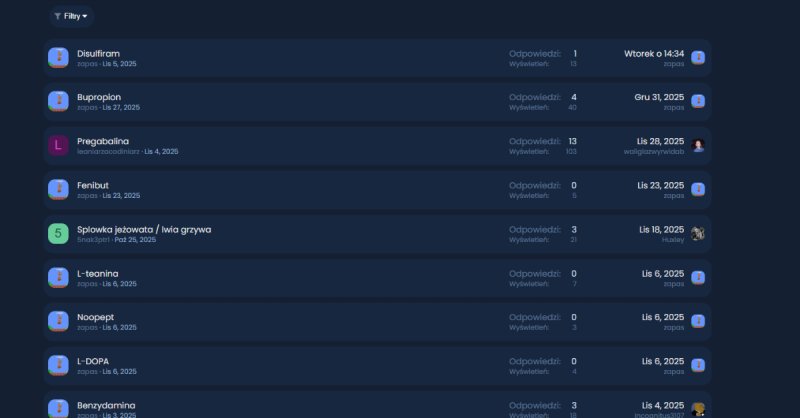Screen dimensions: 800x418
Task: Click reply count 13 in Pregabalina row
Action: pyautogui.click(x=572, y=141)
